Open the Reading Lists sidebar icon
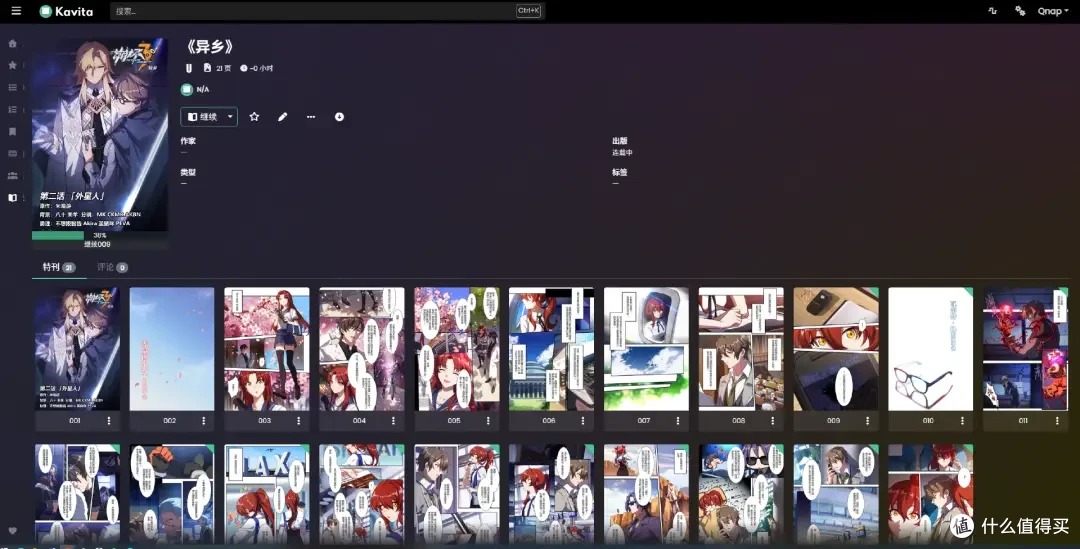This screenshot has height=549, width=1080. tap(12, 110)
